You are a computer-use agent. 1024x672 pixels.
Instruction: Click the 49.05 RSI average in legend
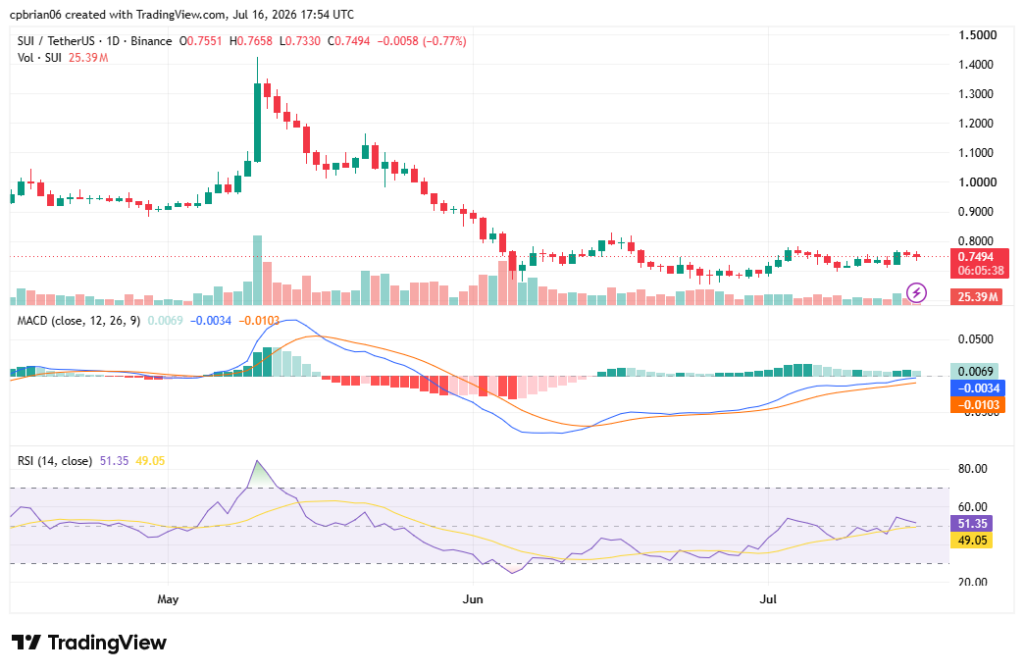point(150,462)
